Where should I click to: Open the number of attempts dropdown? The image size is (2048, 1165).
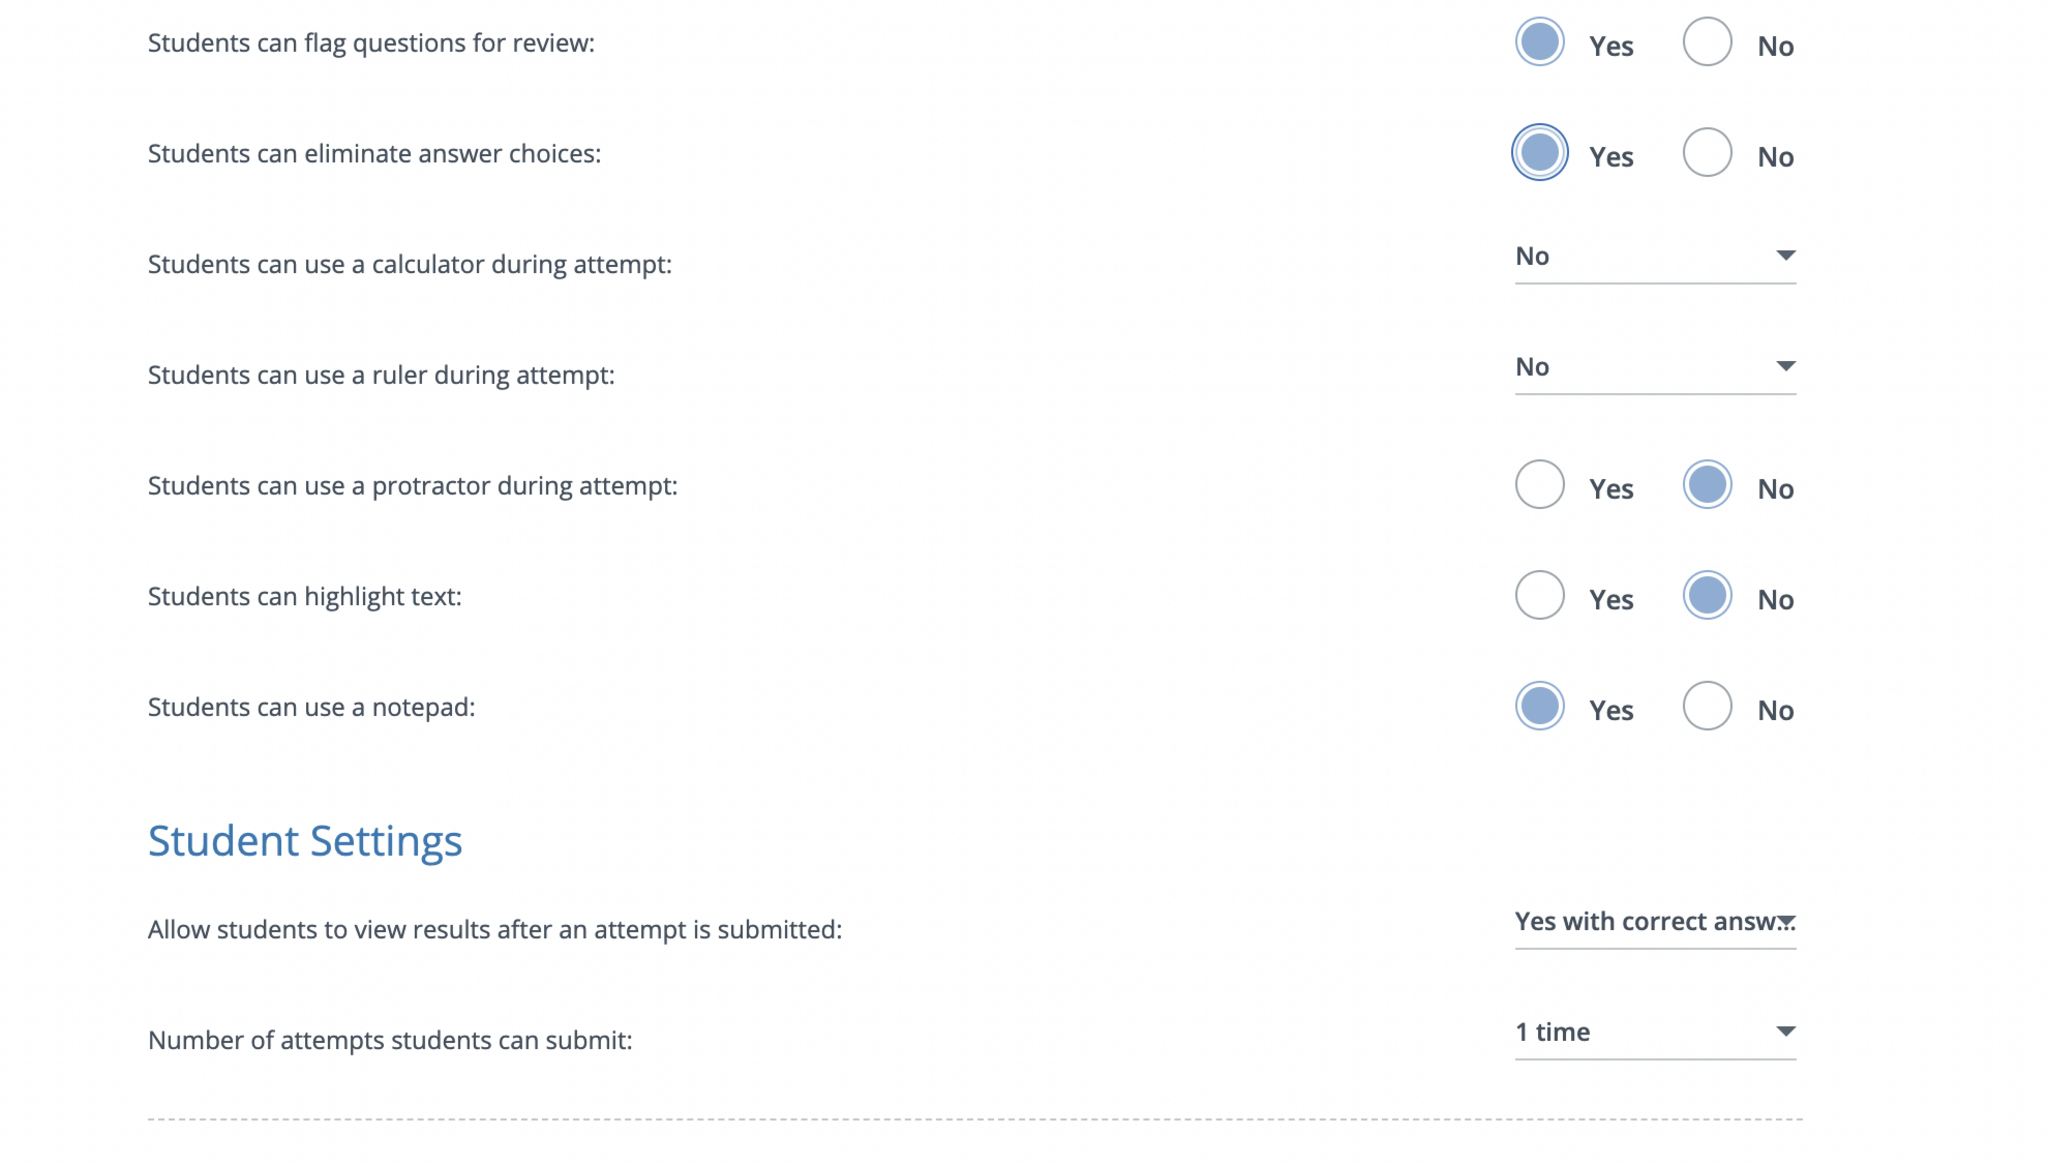(x=1654, y=1033)
